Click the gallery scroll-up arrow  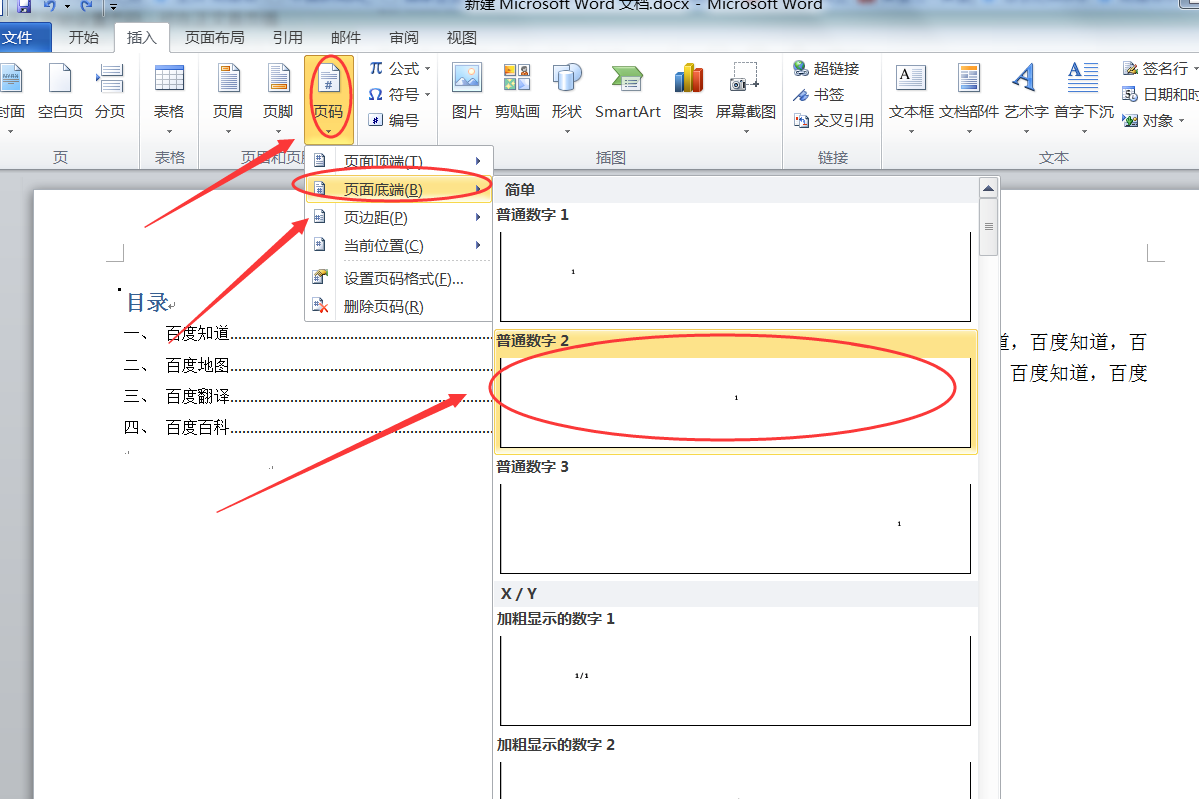(988, 188)
